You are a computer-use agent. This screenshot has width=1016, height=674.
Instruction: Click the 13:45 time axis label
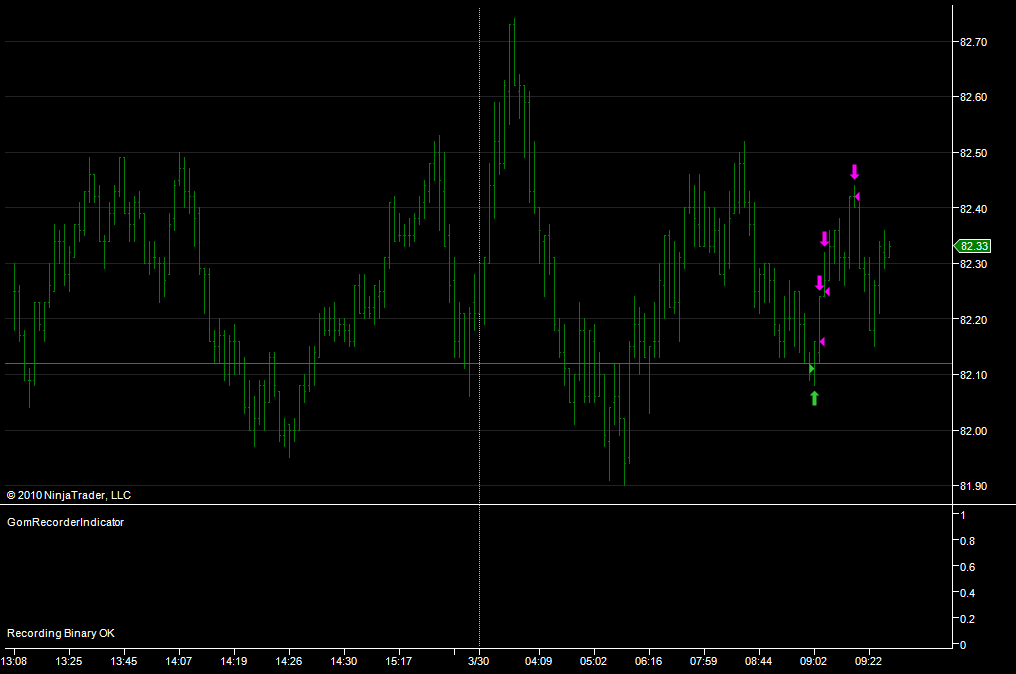click(x=124, y=661)
